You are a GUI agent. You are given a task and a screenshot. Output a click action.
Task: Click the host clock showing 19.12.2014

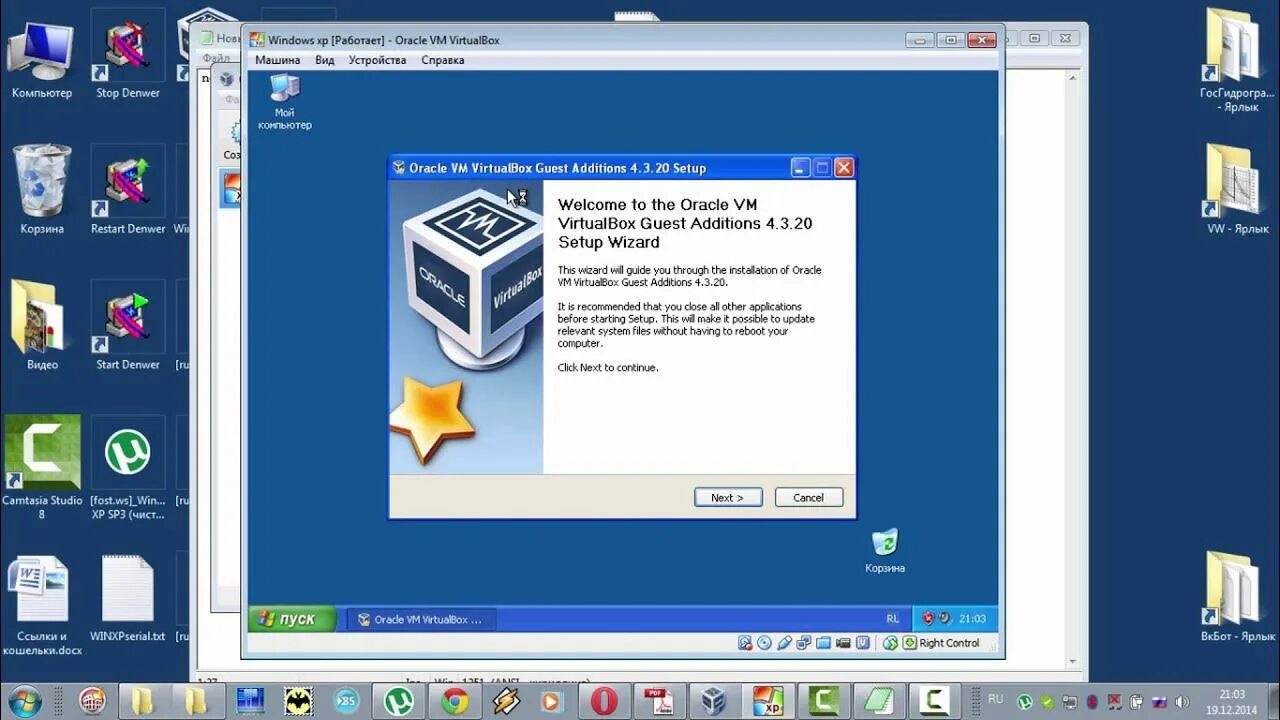[x=1232, y=701]
